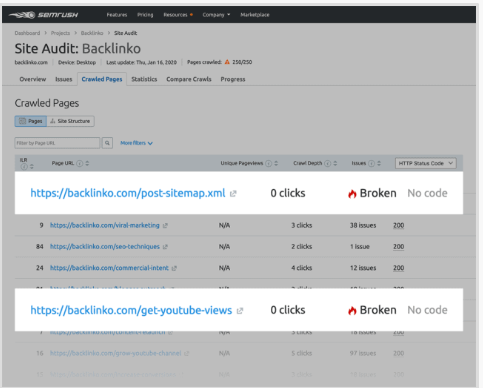Open the Progress tab
Screen dimensions: 483x388
tap(233, 79)
